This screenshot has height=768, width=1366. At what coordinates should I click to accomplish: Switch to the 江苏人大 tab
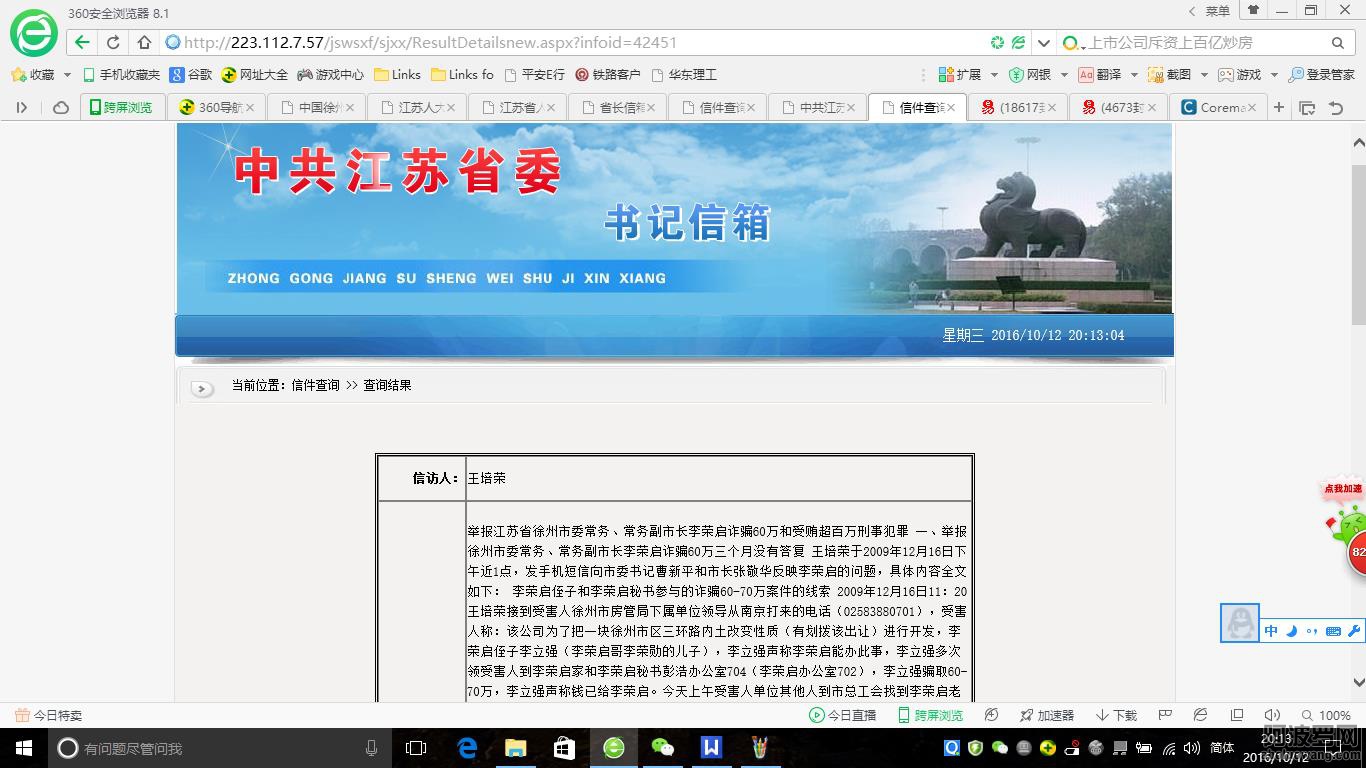tap(416, 107)
